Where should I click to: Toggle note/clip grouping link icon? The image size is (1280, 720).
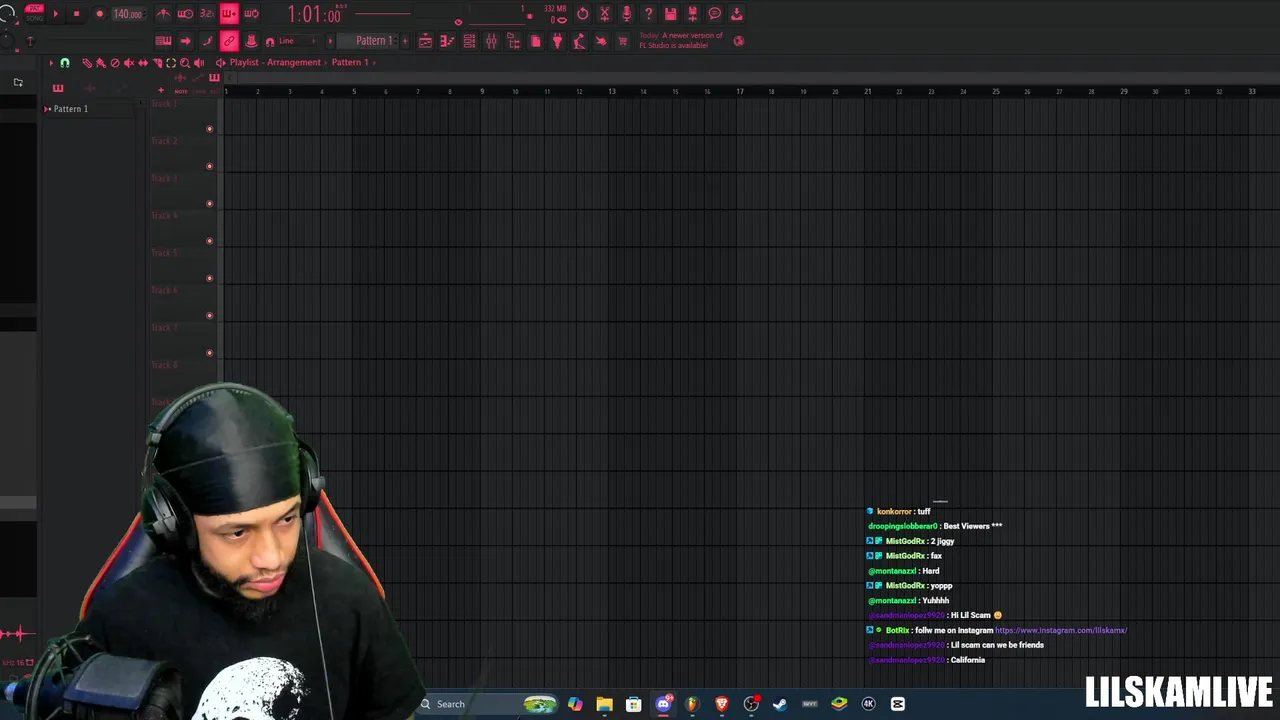pyautogui.click(x=229, y=41)
